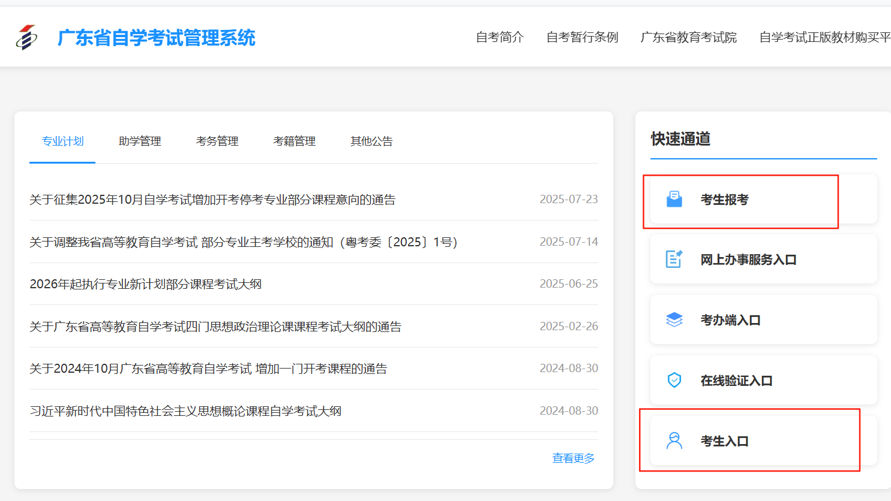The width and height of the screenshot is (891, 501).
Task: Open the 自考简介 navigation item
Action: pos(499,37)
